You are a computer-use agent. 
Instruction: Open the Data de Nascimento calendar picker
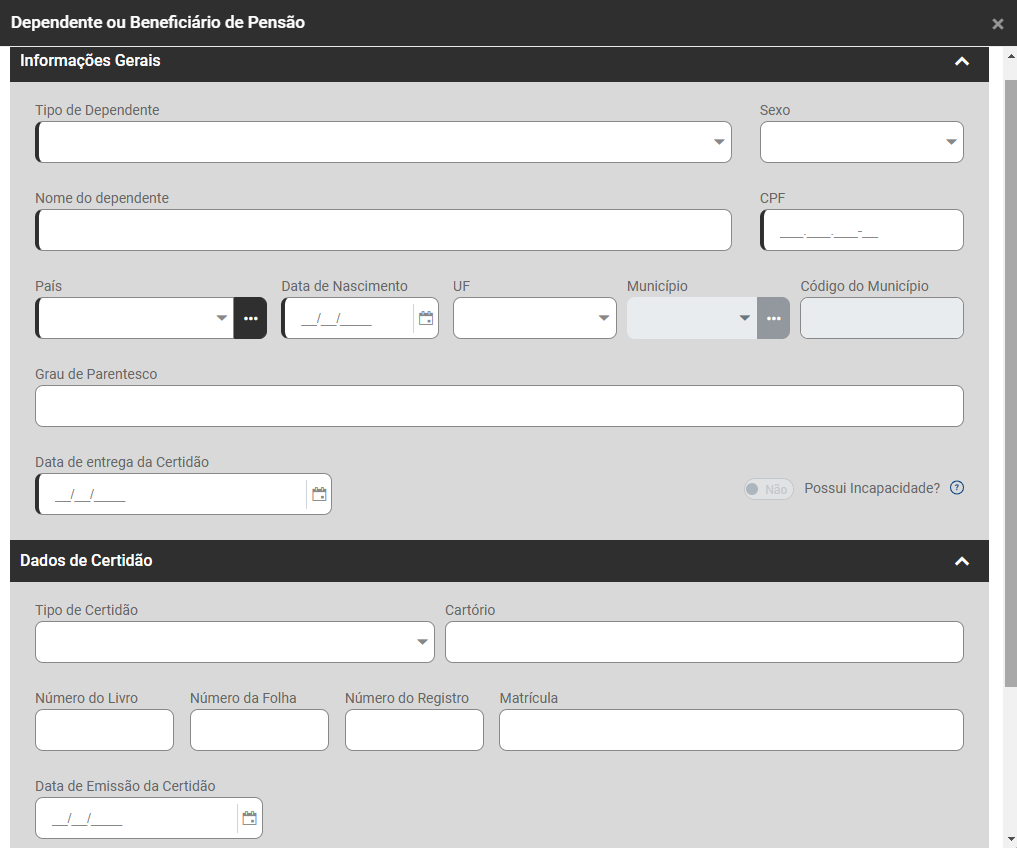tap(426, 318)
